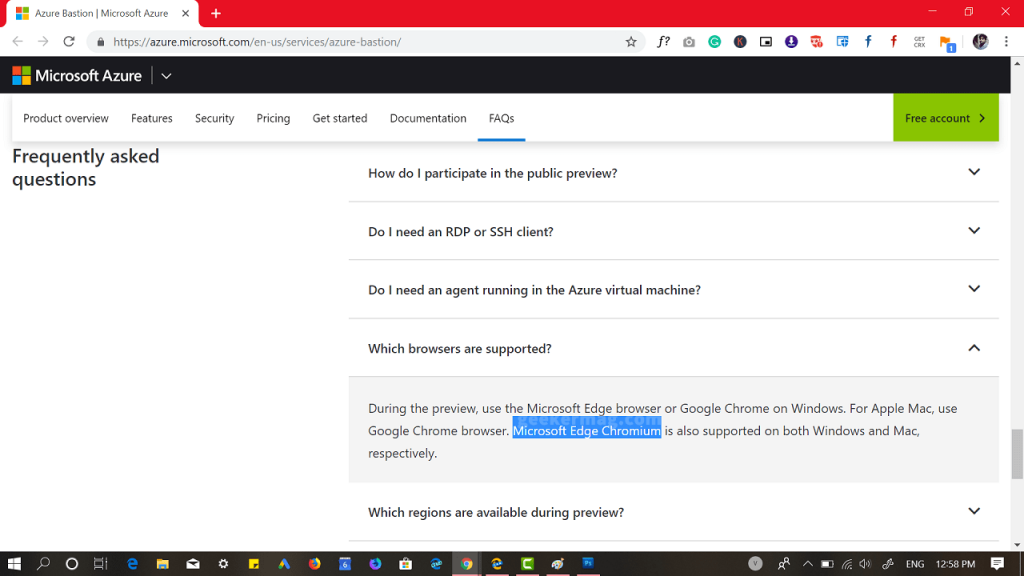Open the Chrome profile avatar

pyautogui.click(x=980, y=42)
